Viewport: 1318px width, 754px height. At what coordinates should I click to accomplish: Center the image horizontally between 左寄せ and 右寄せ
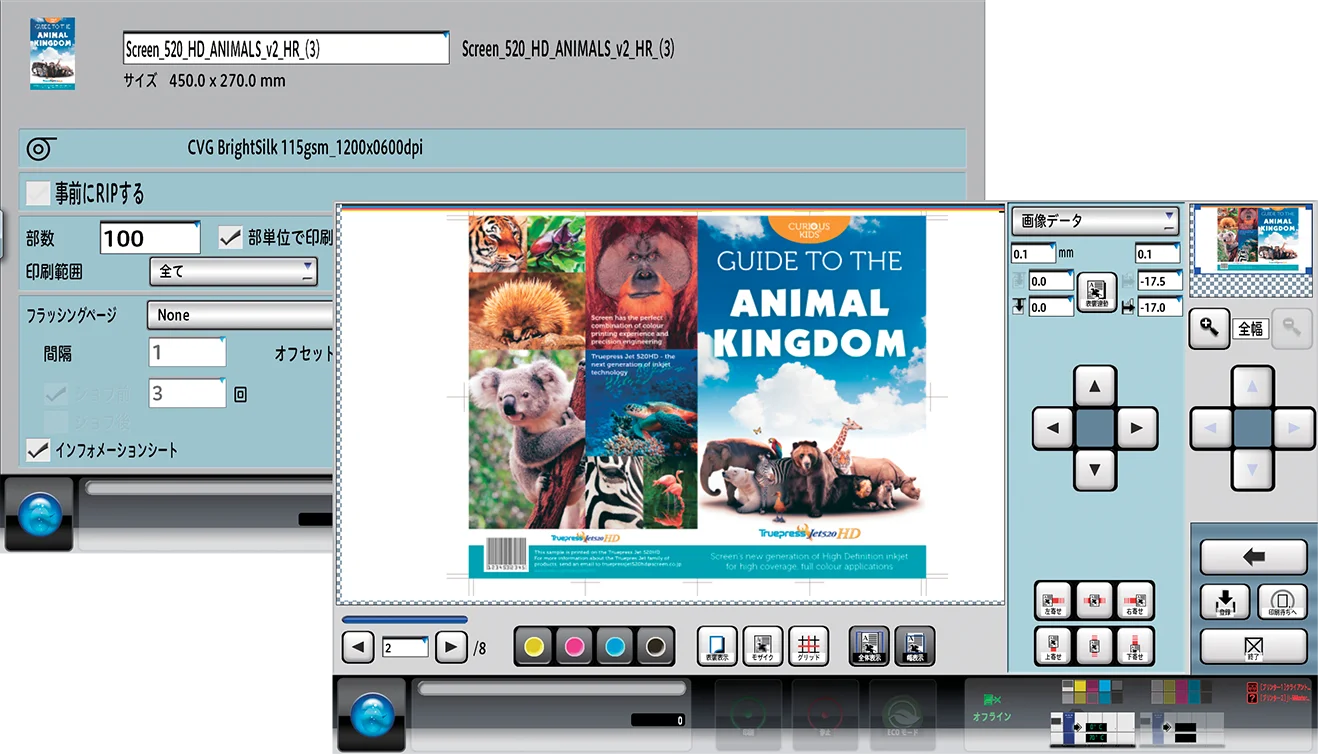point(1095,600)
